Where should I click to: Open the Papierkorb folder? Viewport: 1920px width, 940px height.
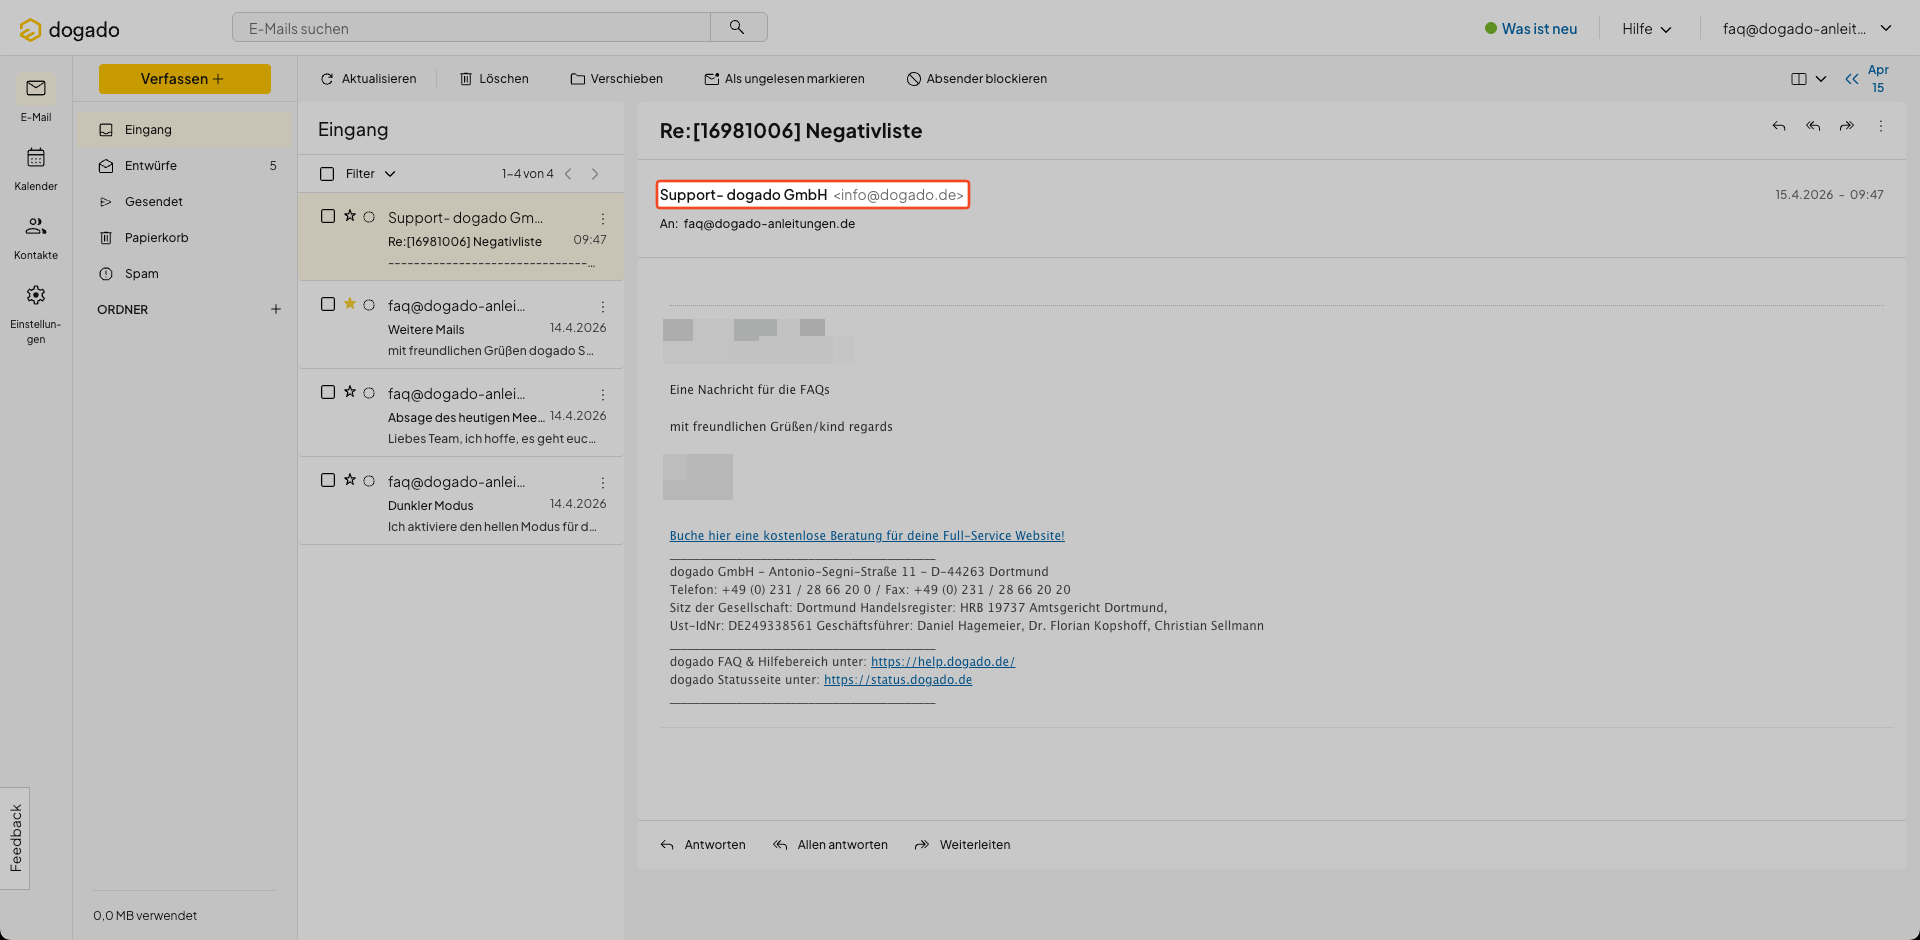point(185,238)
